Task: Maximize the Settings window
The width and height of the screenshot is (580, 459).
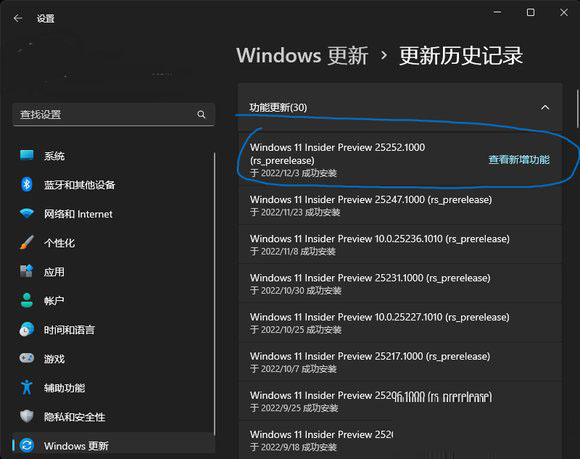Action: tap(530, 12)
